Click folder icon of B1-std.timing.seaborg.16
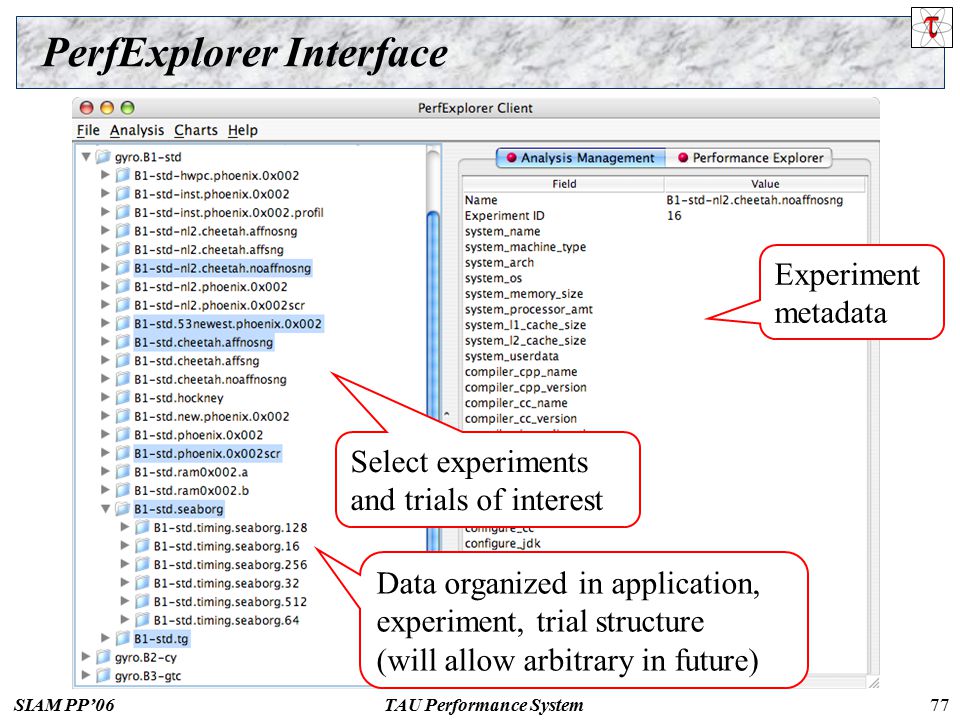The image size is (960, 720). [143, 546]
